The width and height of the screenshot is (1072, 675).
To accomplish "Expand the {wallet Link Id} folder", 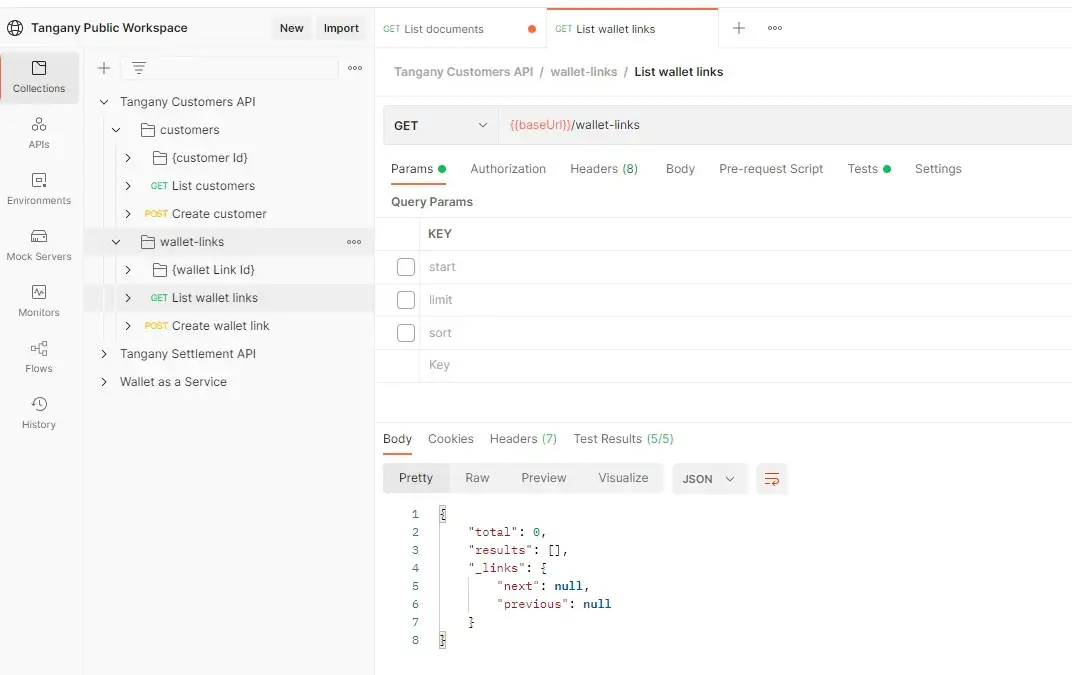I will click(x=128, y=270).
